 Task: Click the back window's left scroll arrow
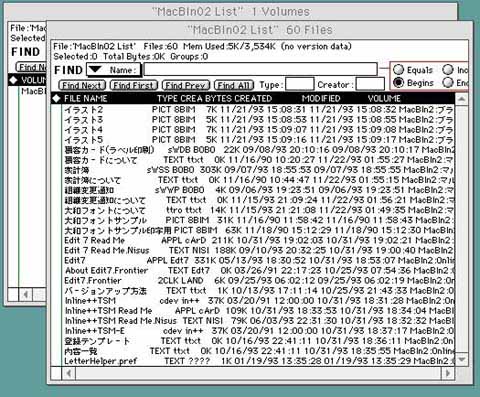tap(26, 295)
